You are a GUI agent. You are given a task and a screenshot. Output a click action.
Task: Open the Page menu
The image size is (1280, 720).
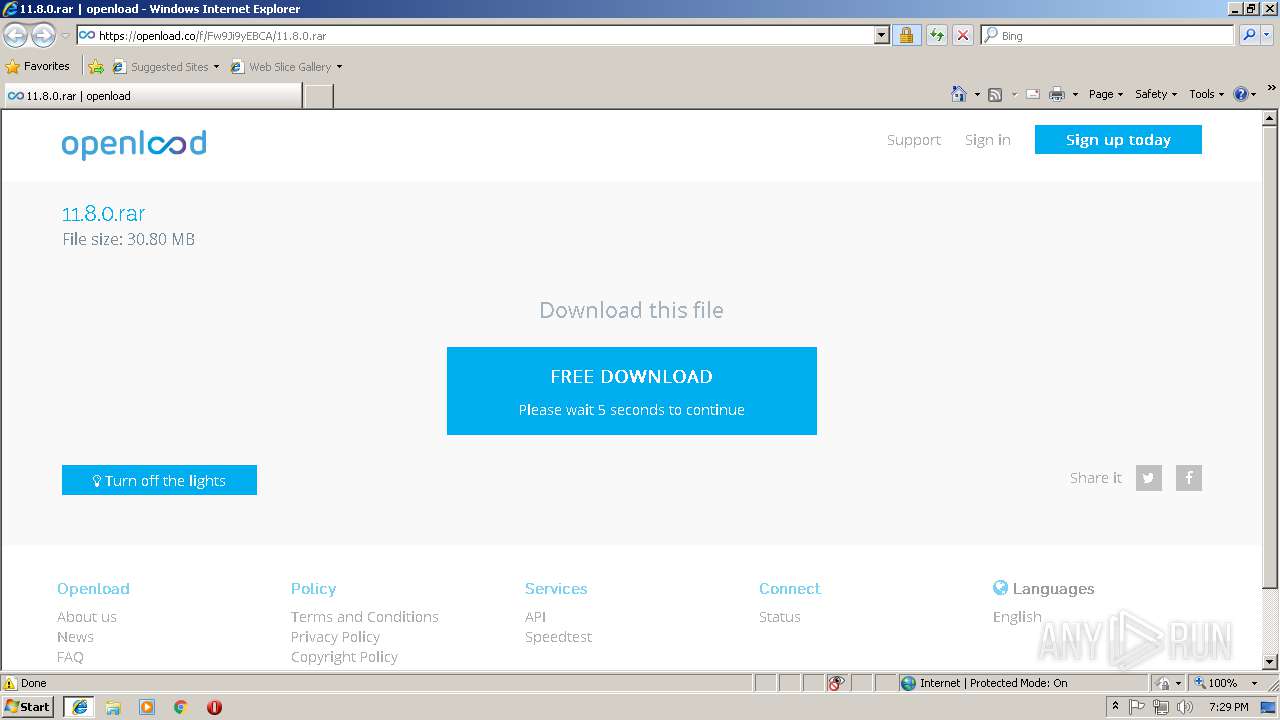pyautogui.click(x=1105, y=94)
